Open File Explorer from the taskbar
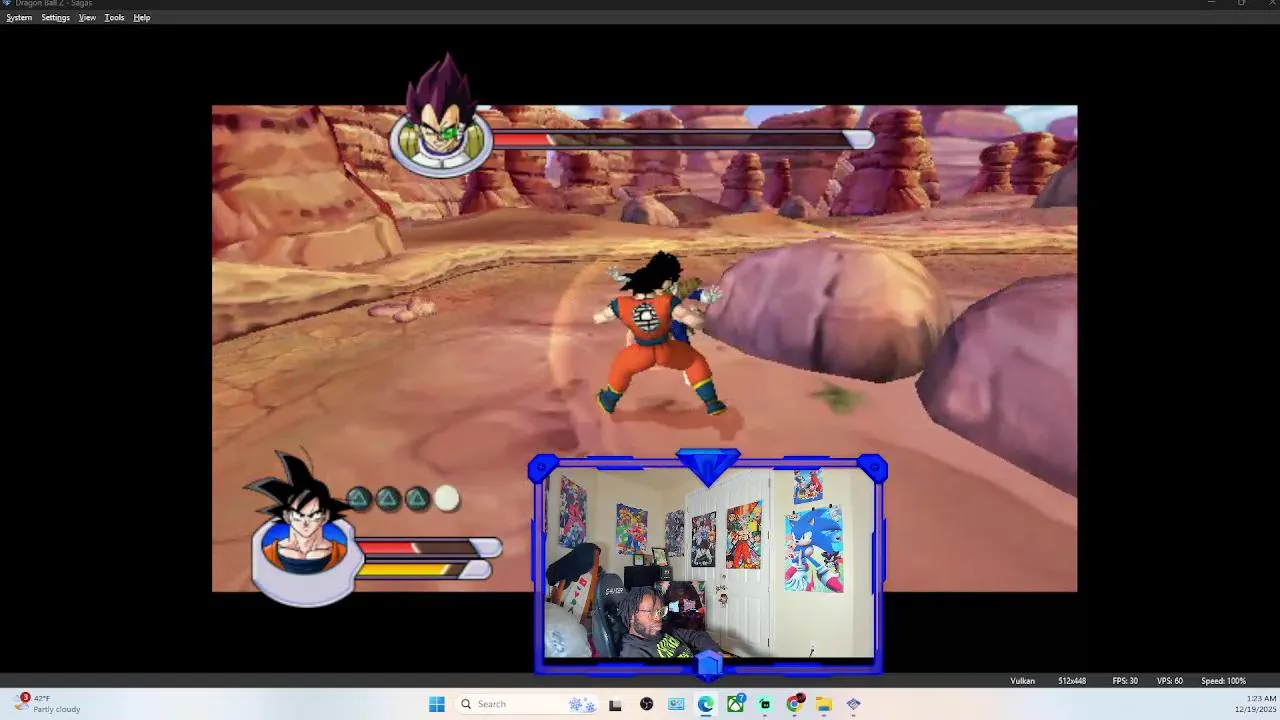 824,704
